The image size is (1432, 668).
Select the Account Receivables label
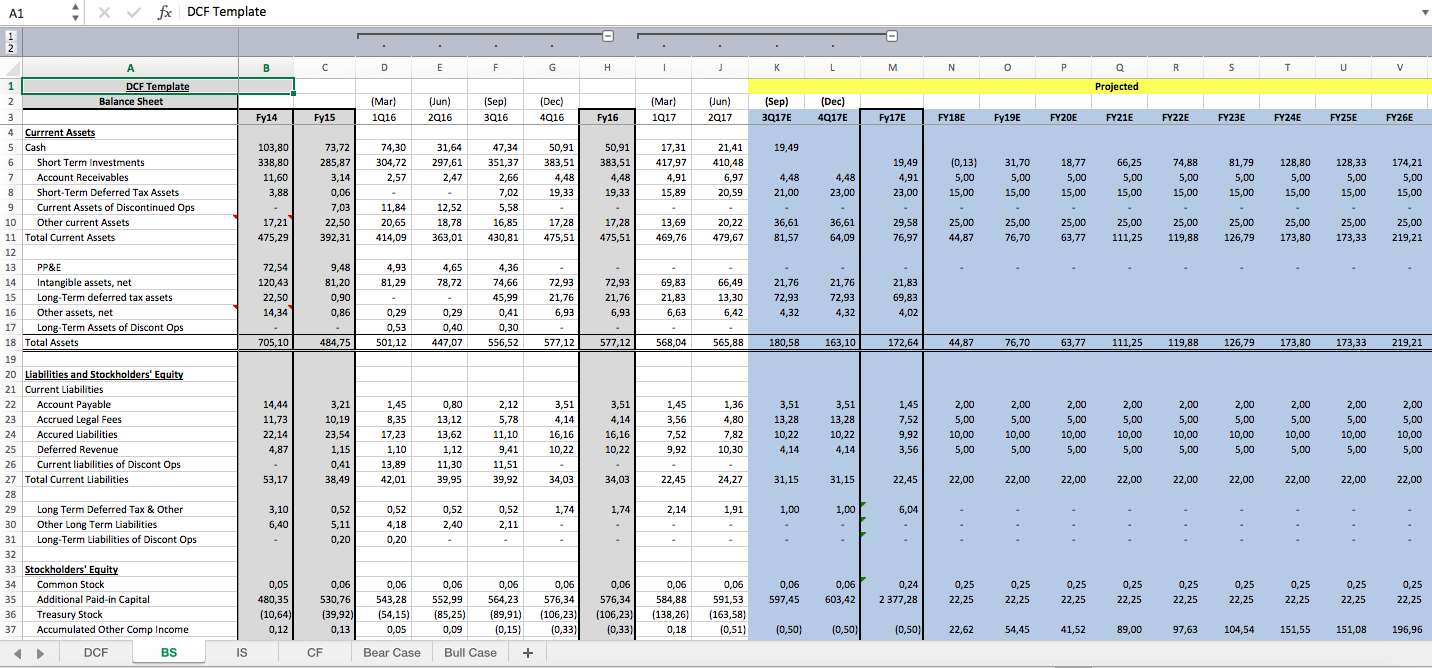click(83, 177)
